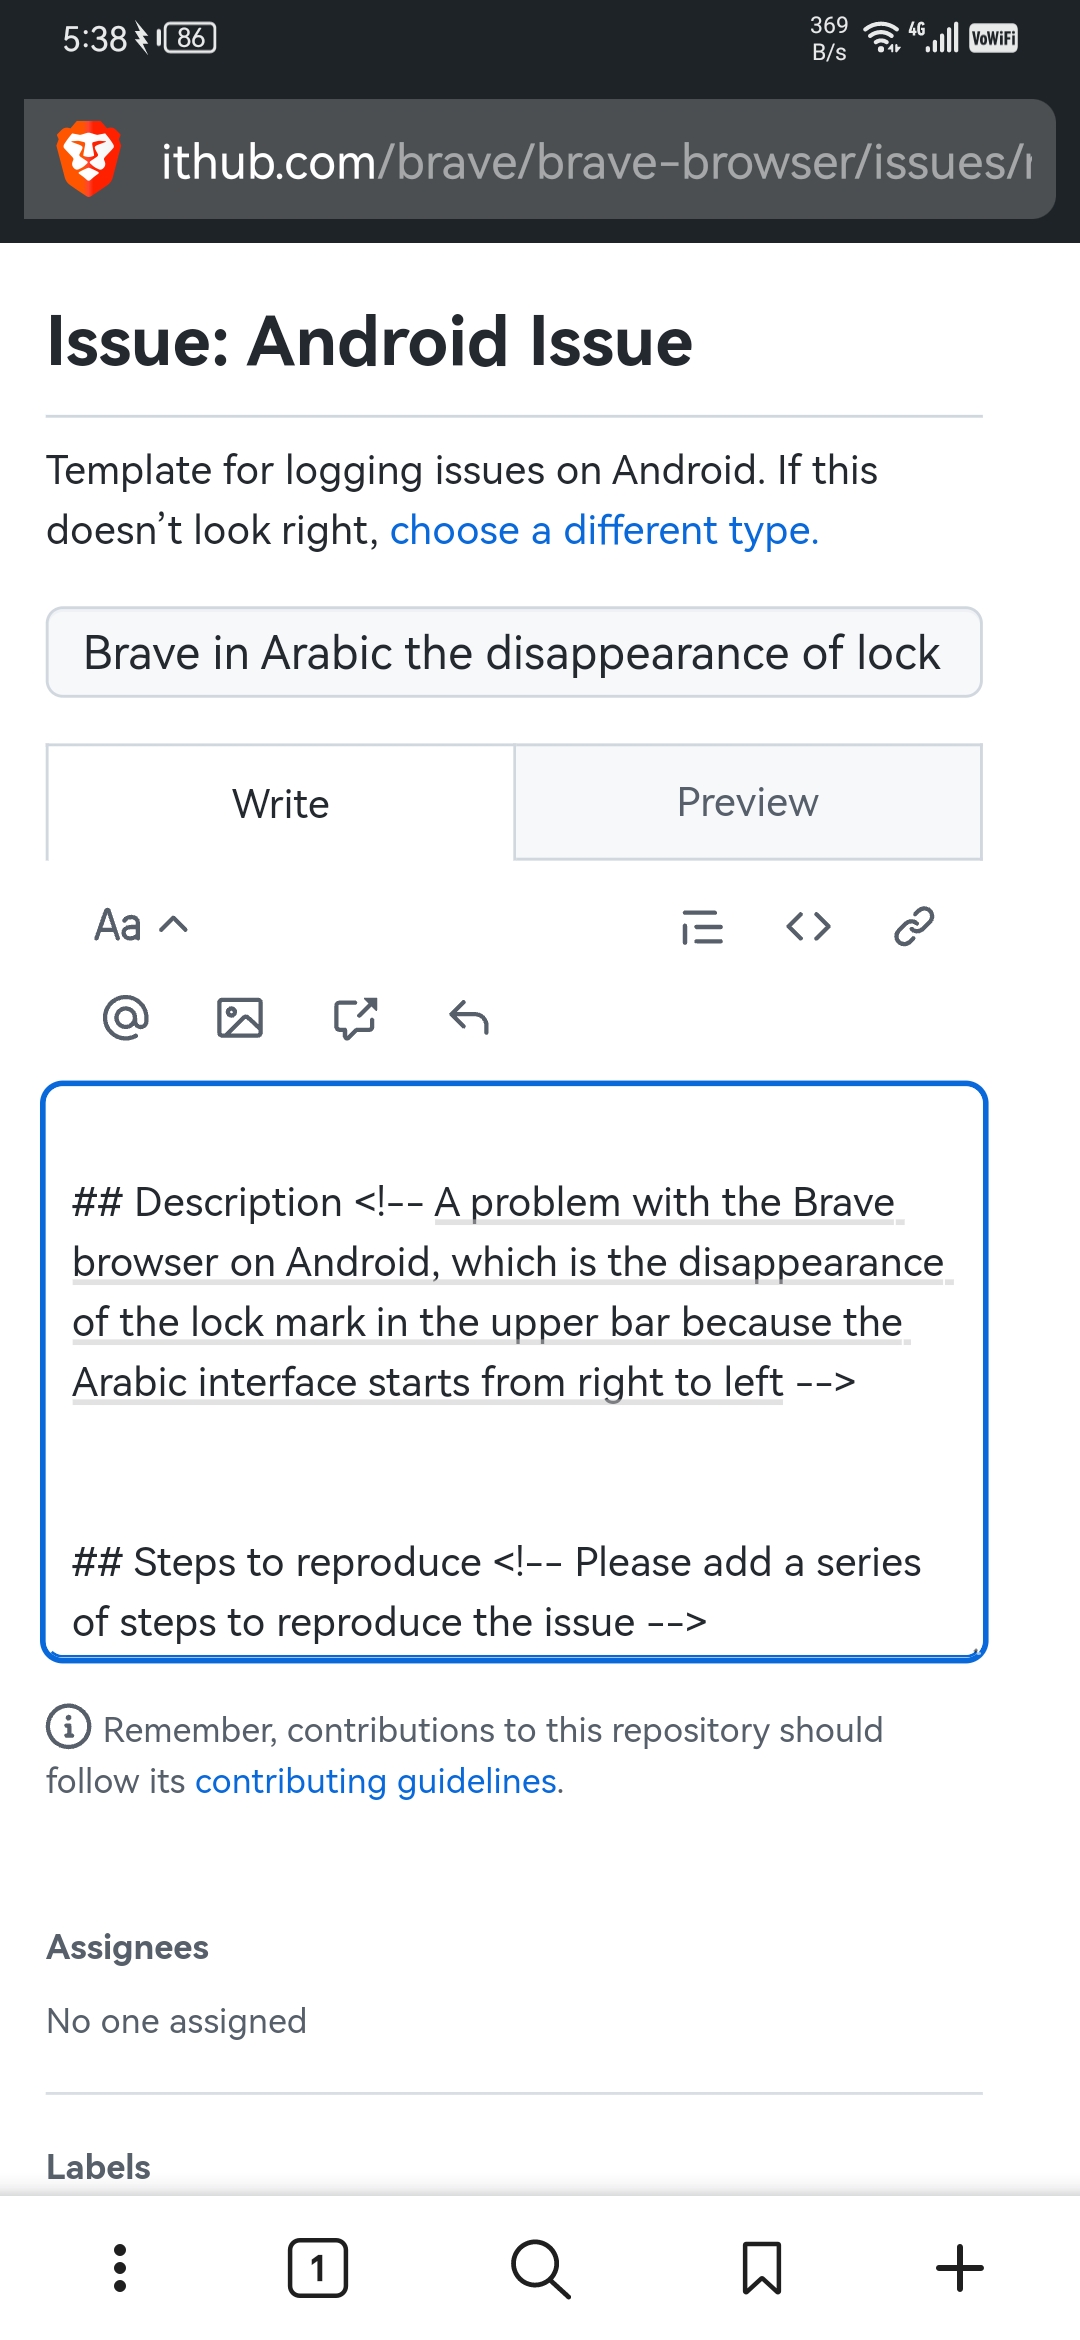Image resolution: width=1080 pixels, height=2340 pixels.
Task: Select the Write tab
Action: (x=279, y=802)
